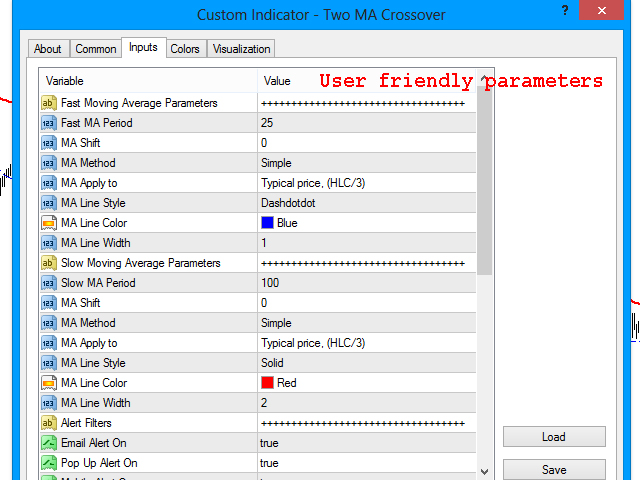This screenshot has height=480, width=640.
Task: Open the Visualization tab
Action: point(241,49)
